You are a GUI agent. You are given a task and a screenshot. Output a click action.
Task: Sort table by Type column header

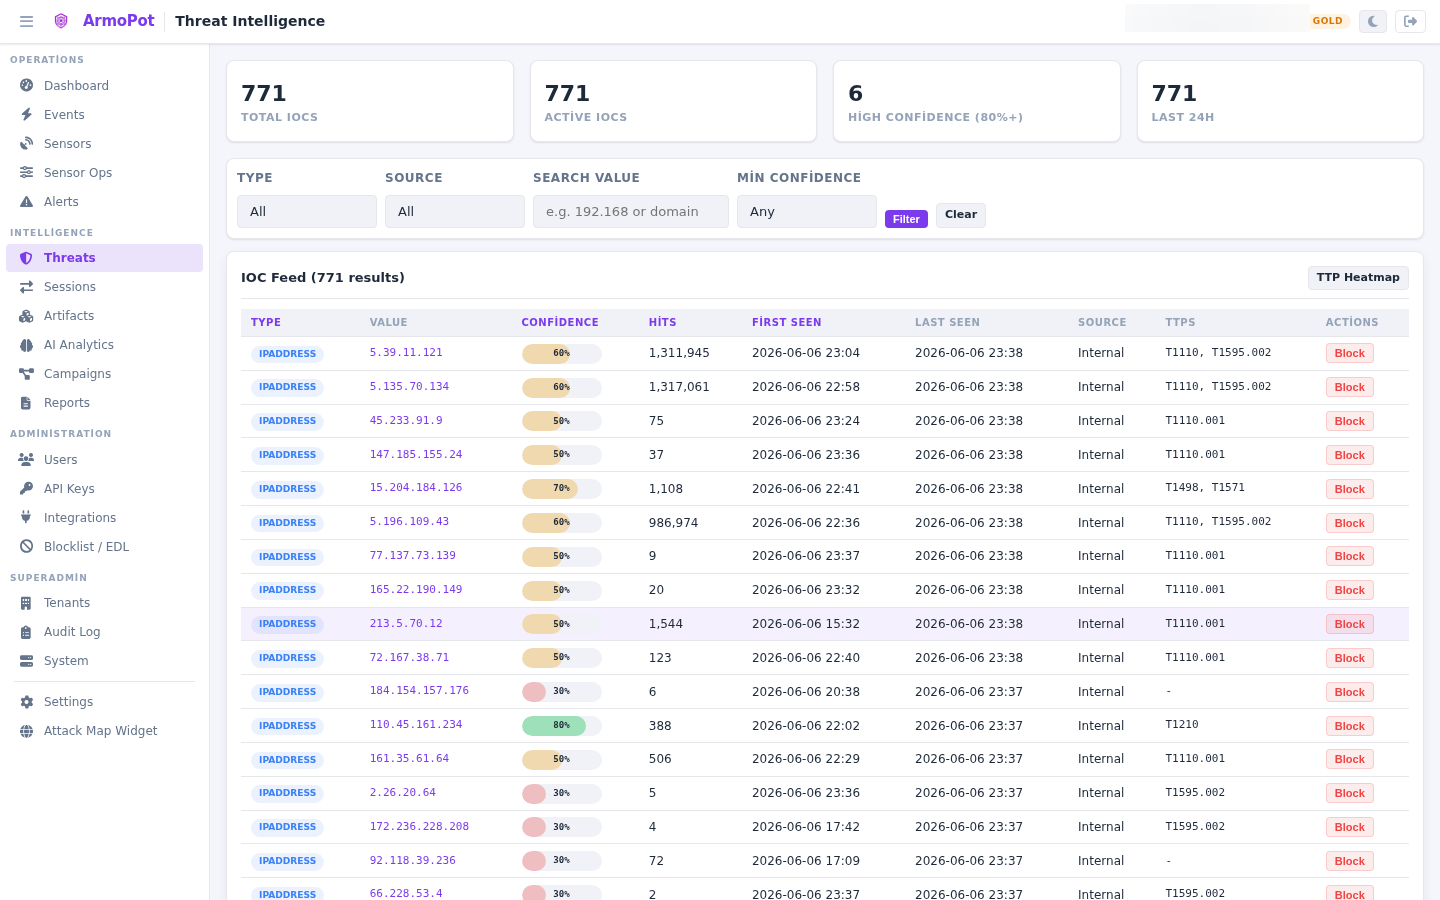click(x=266, y=322)
